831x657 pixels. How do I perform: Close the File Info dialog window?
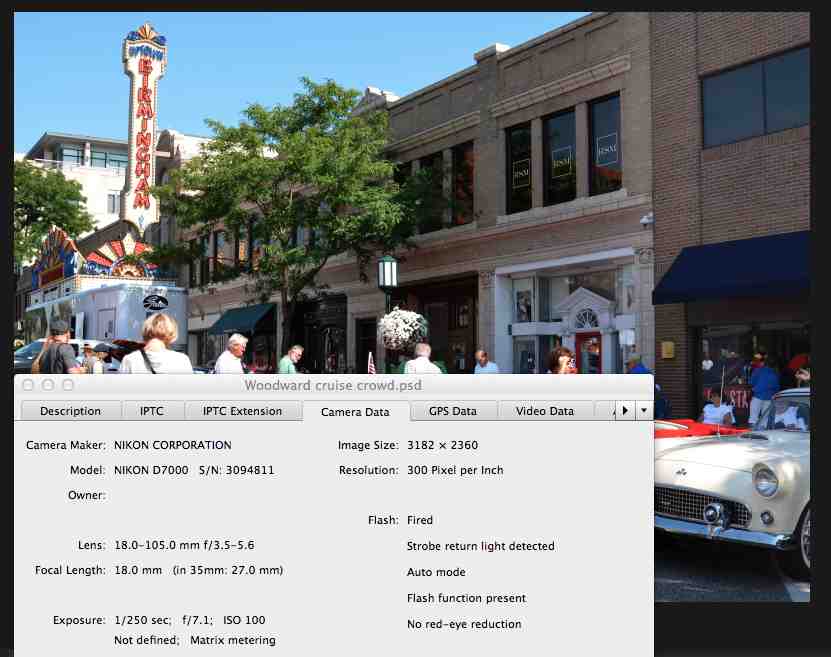pos(28,385)
